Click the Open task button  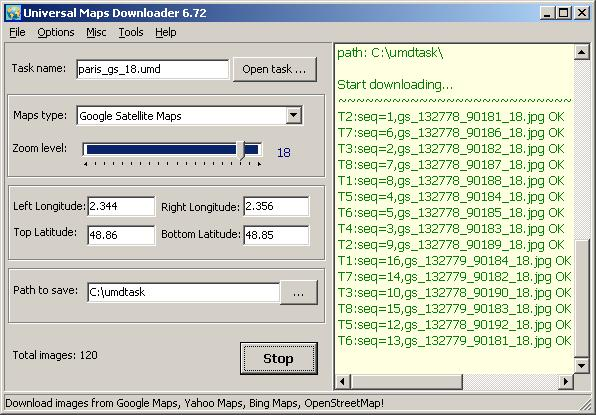click(x=275, y=69)
